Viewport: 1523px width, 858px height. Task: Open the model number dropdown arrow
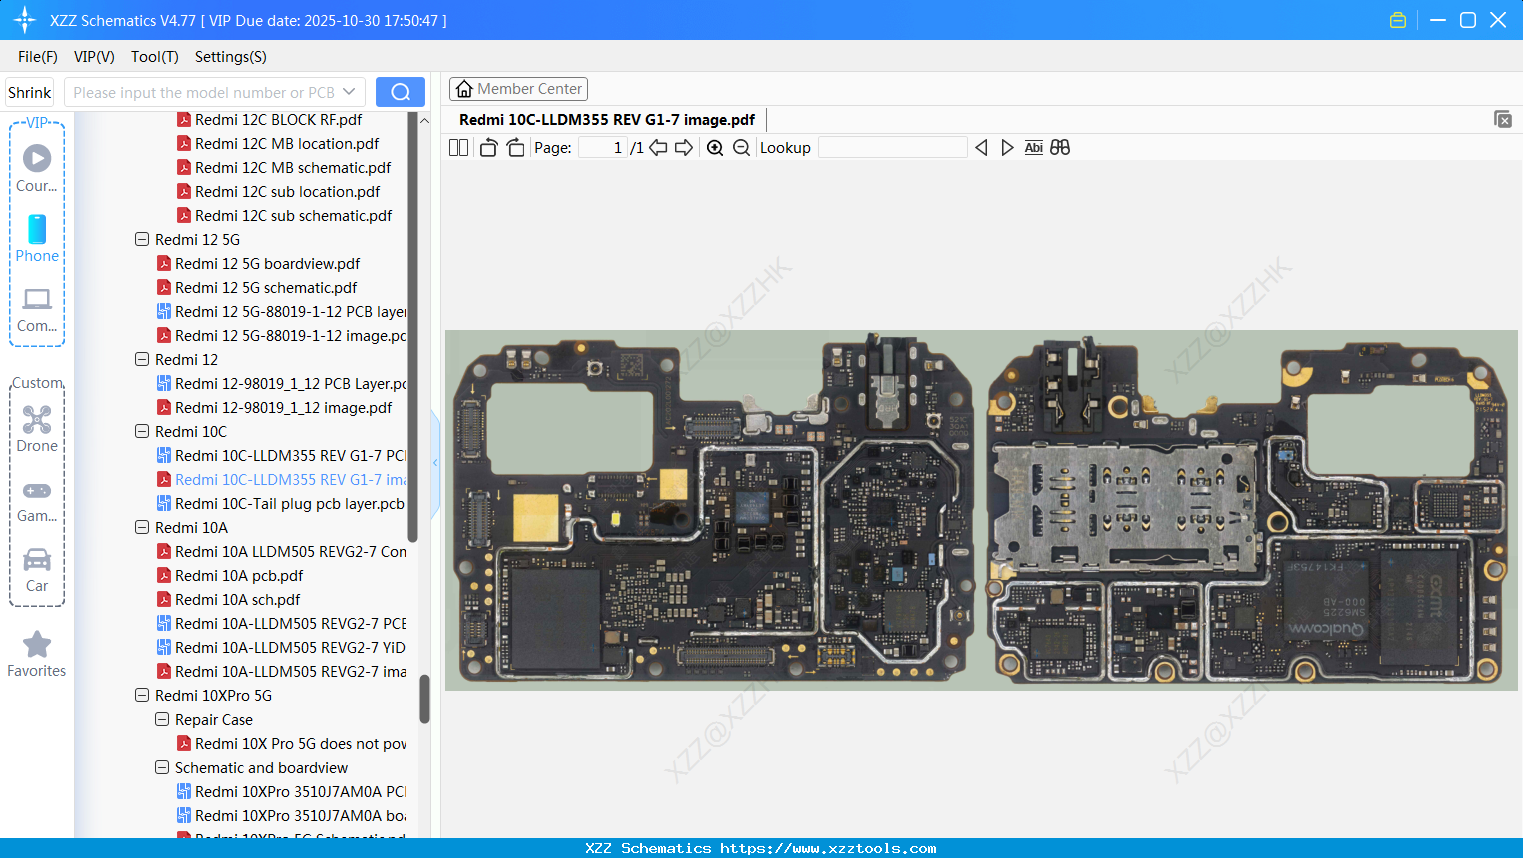point(349,92)
